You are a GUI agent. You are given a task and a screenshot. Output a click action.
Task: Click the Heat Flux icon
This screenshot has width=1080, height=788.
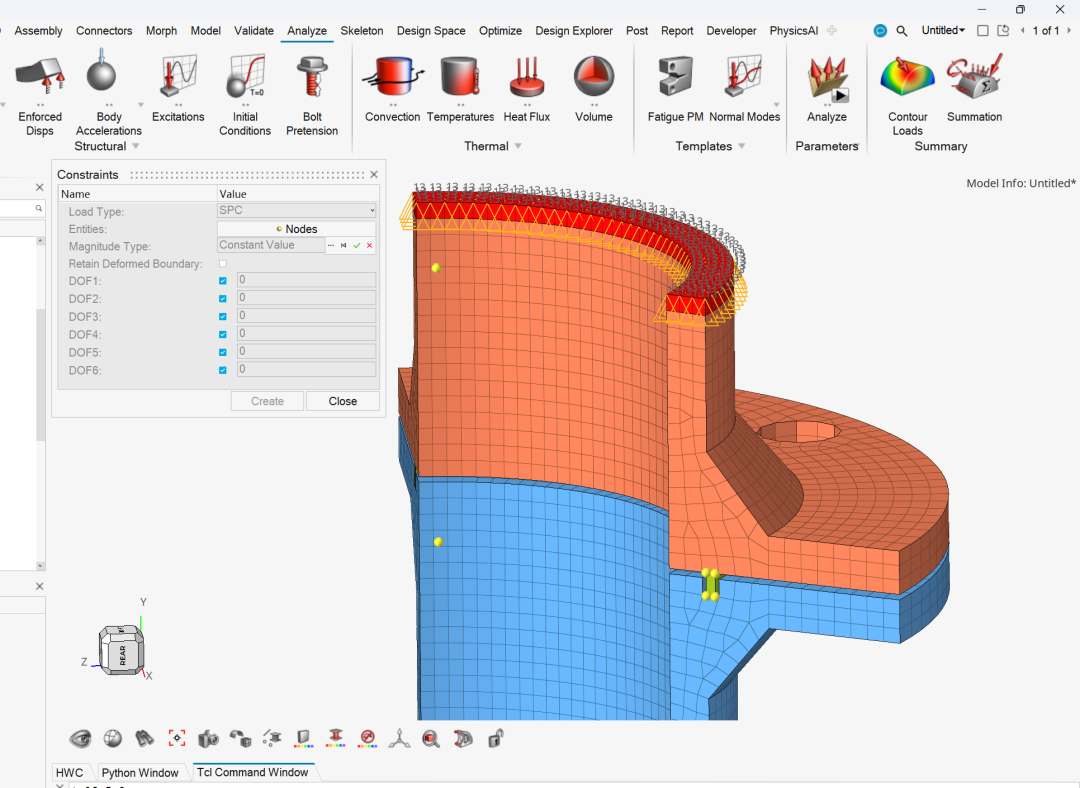click(527, 78)
